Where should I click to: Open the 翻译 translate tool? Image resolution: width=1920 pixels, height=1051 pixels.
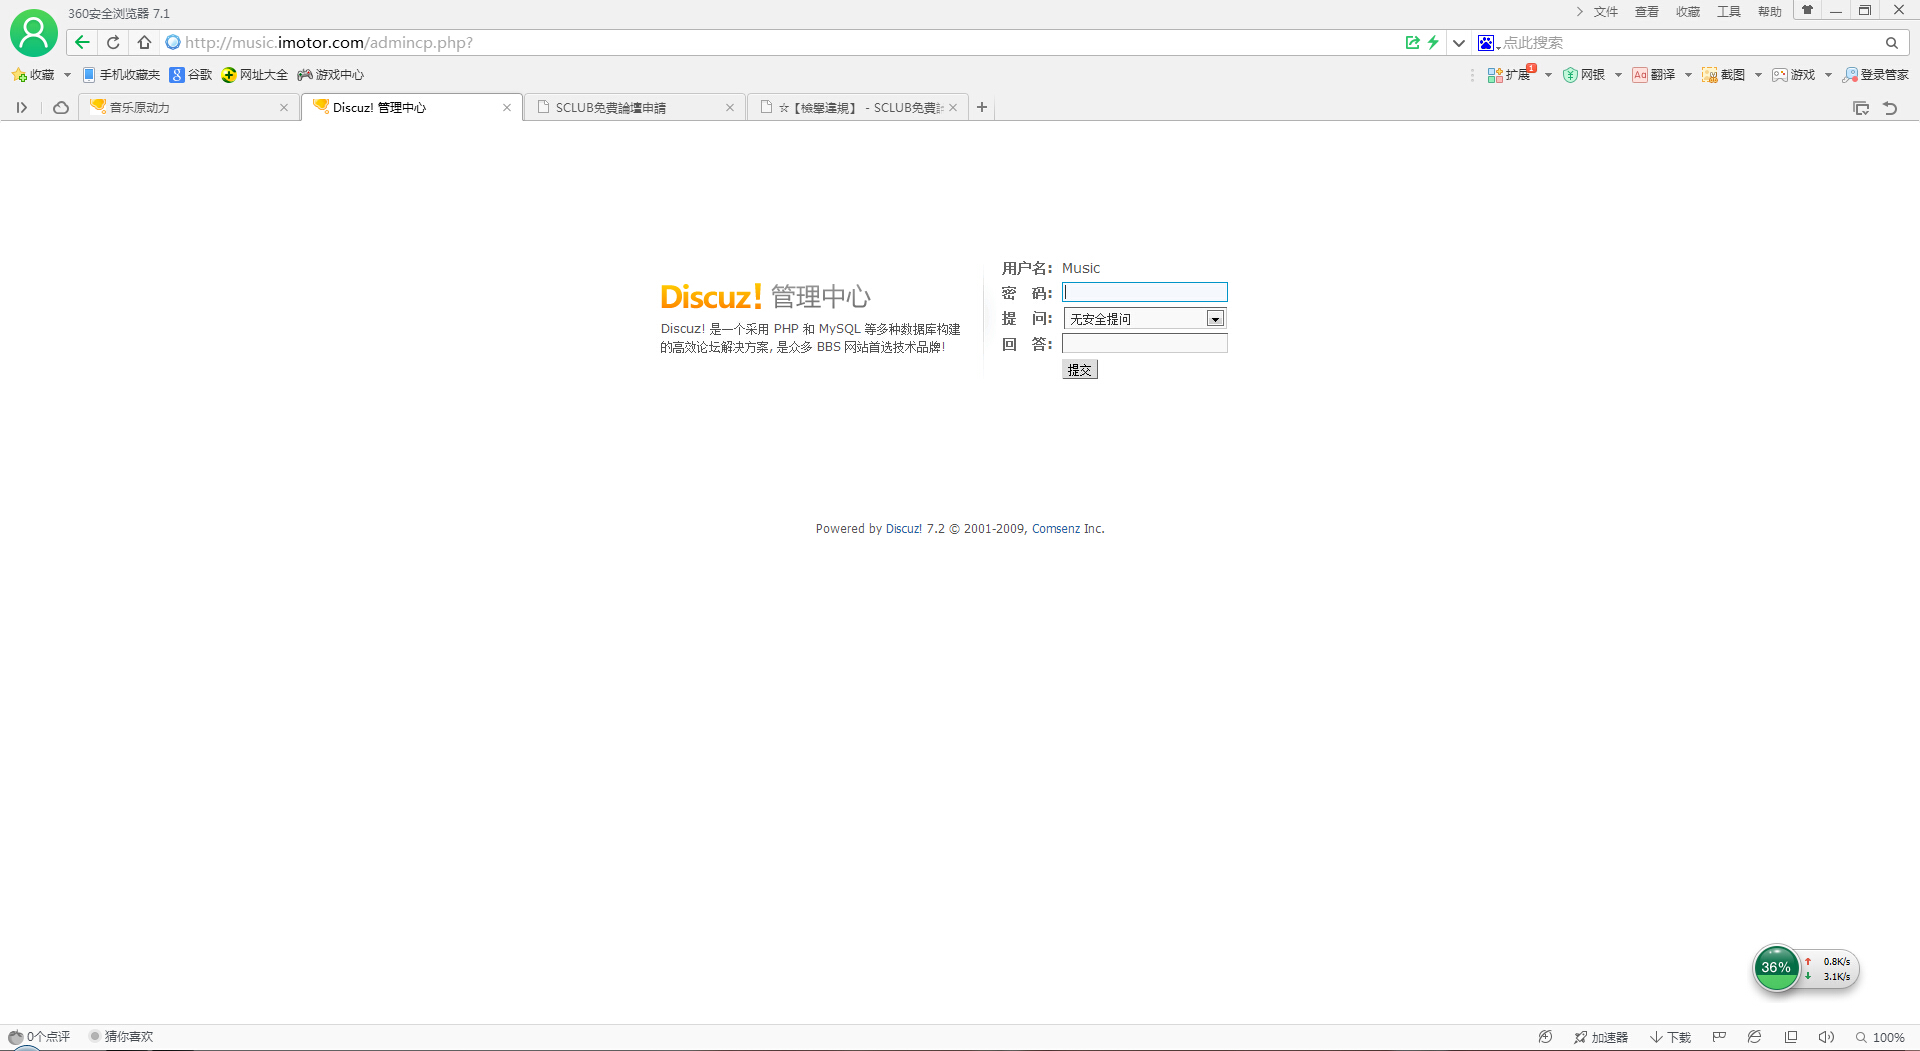point(1654,75)
